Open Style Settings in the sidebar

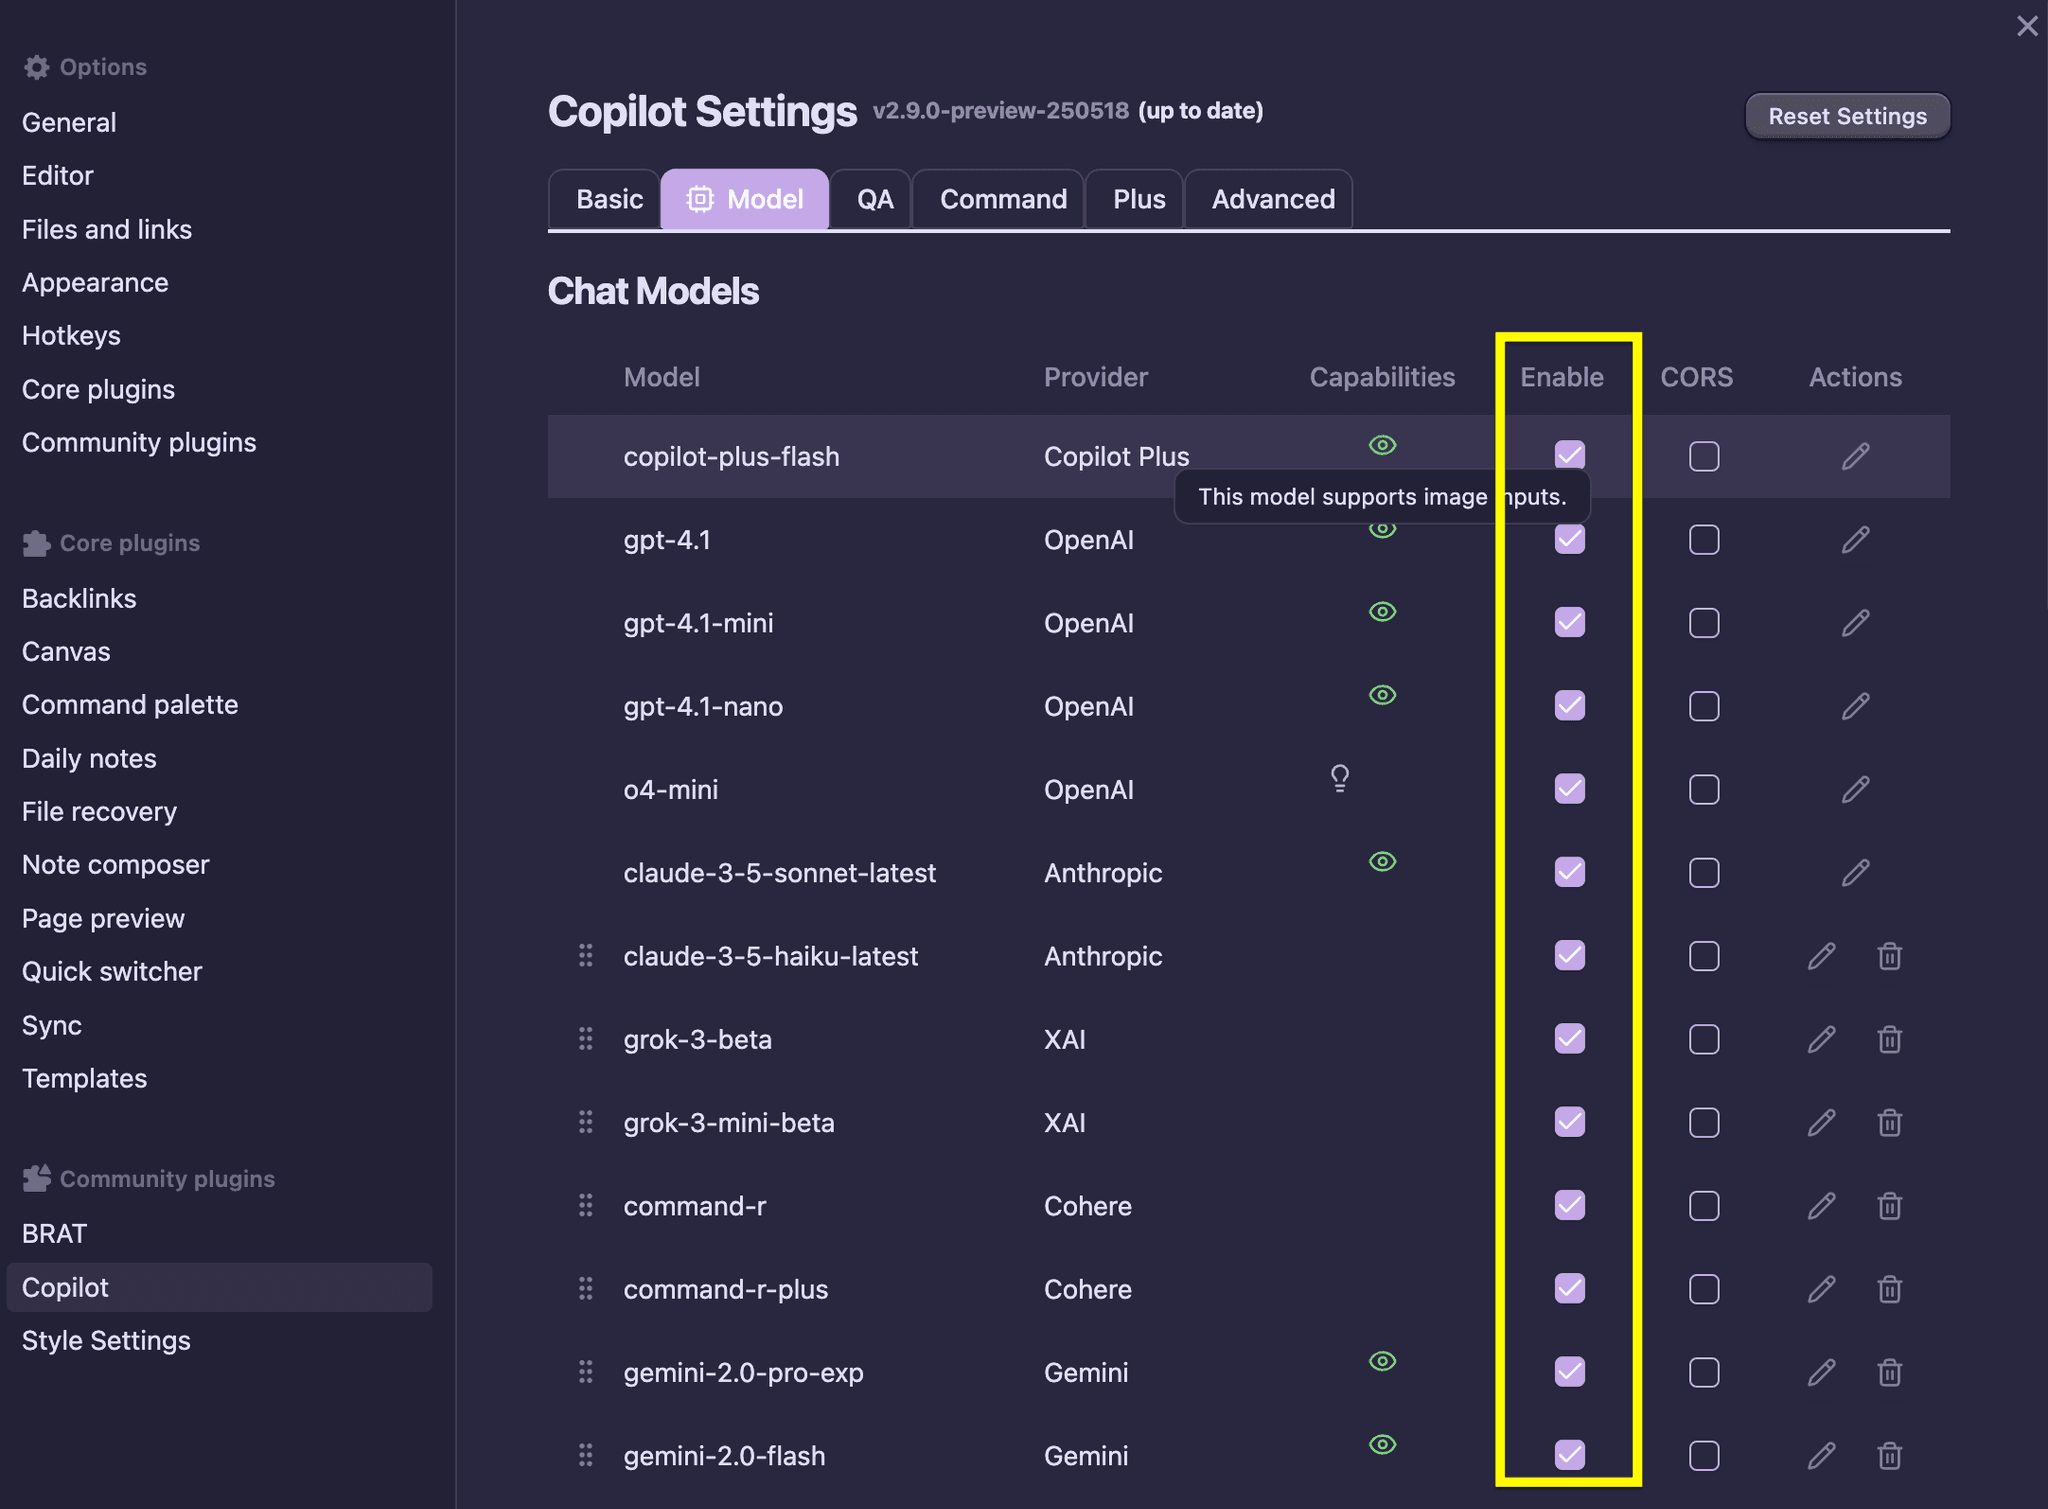click(106, 1340)
